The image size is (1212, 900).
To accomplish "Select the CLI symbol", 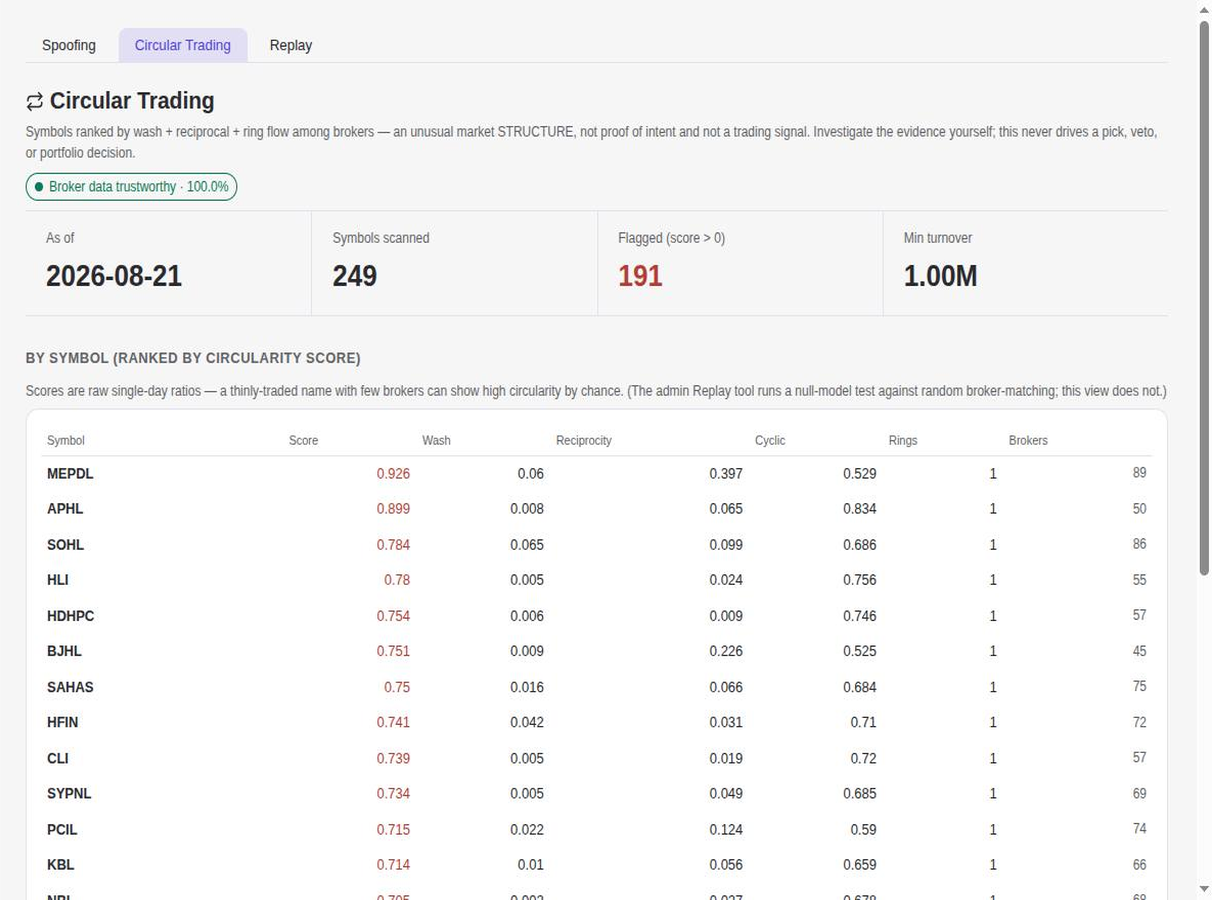I will [x=58, y=758].
